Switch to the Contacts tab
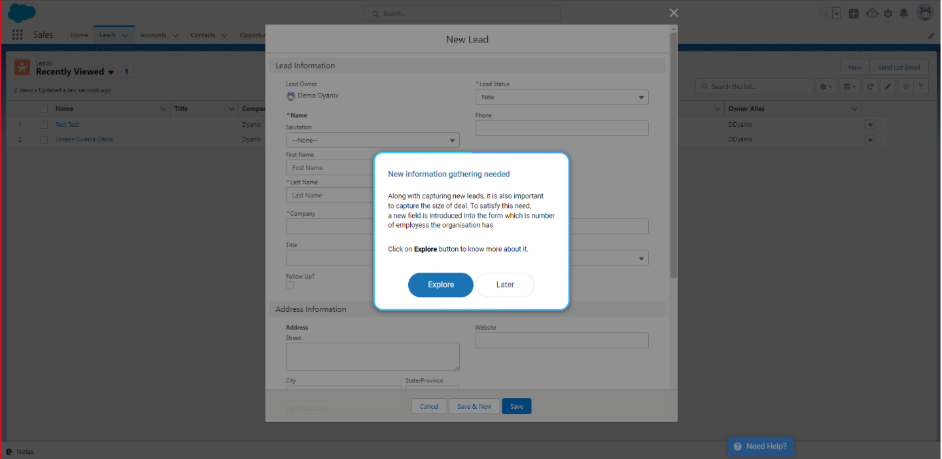 203,35
